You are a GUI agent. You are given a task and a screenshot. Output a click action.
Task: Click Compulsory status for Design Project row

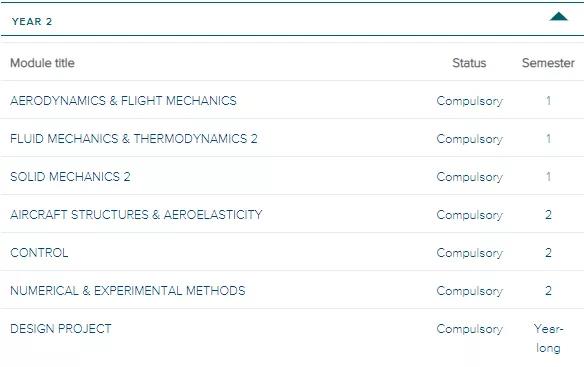pyautogui.click(x=470, y=329)
